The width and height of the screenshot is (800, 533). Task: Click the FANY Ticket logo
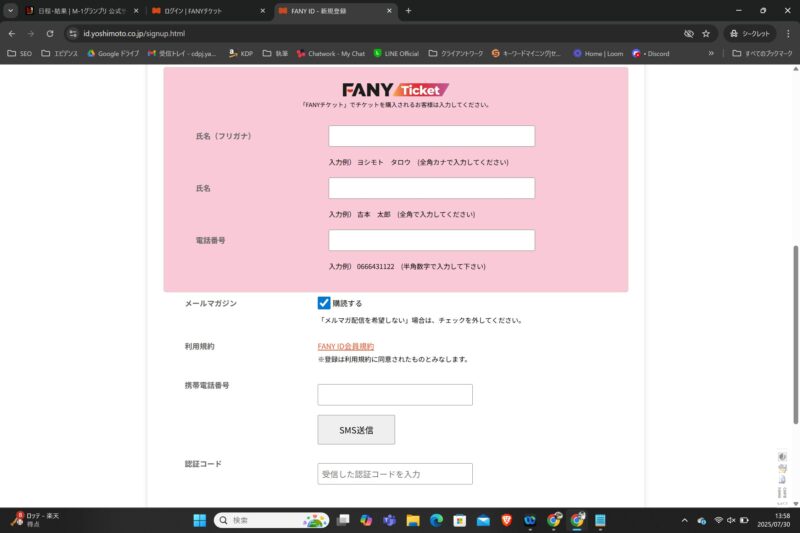(x=395, y=90)
